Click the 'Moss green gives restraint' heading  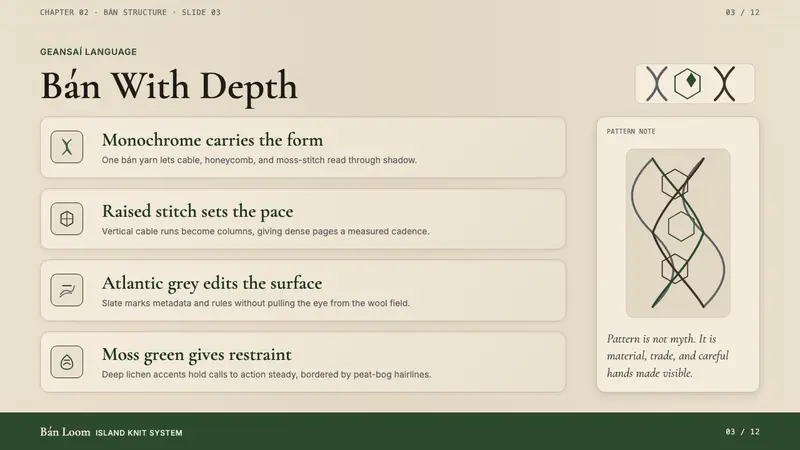tap(196, 355)
